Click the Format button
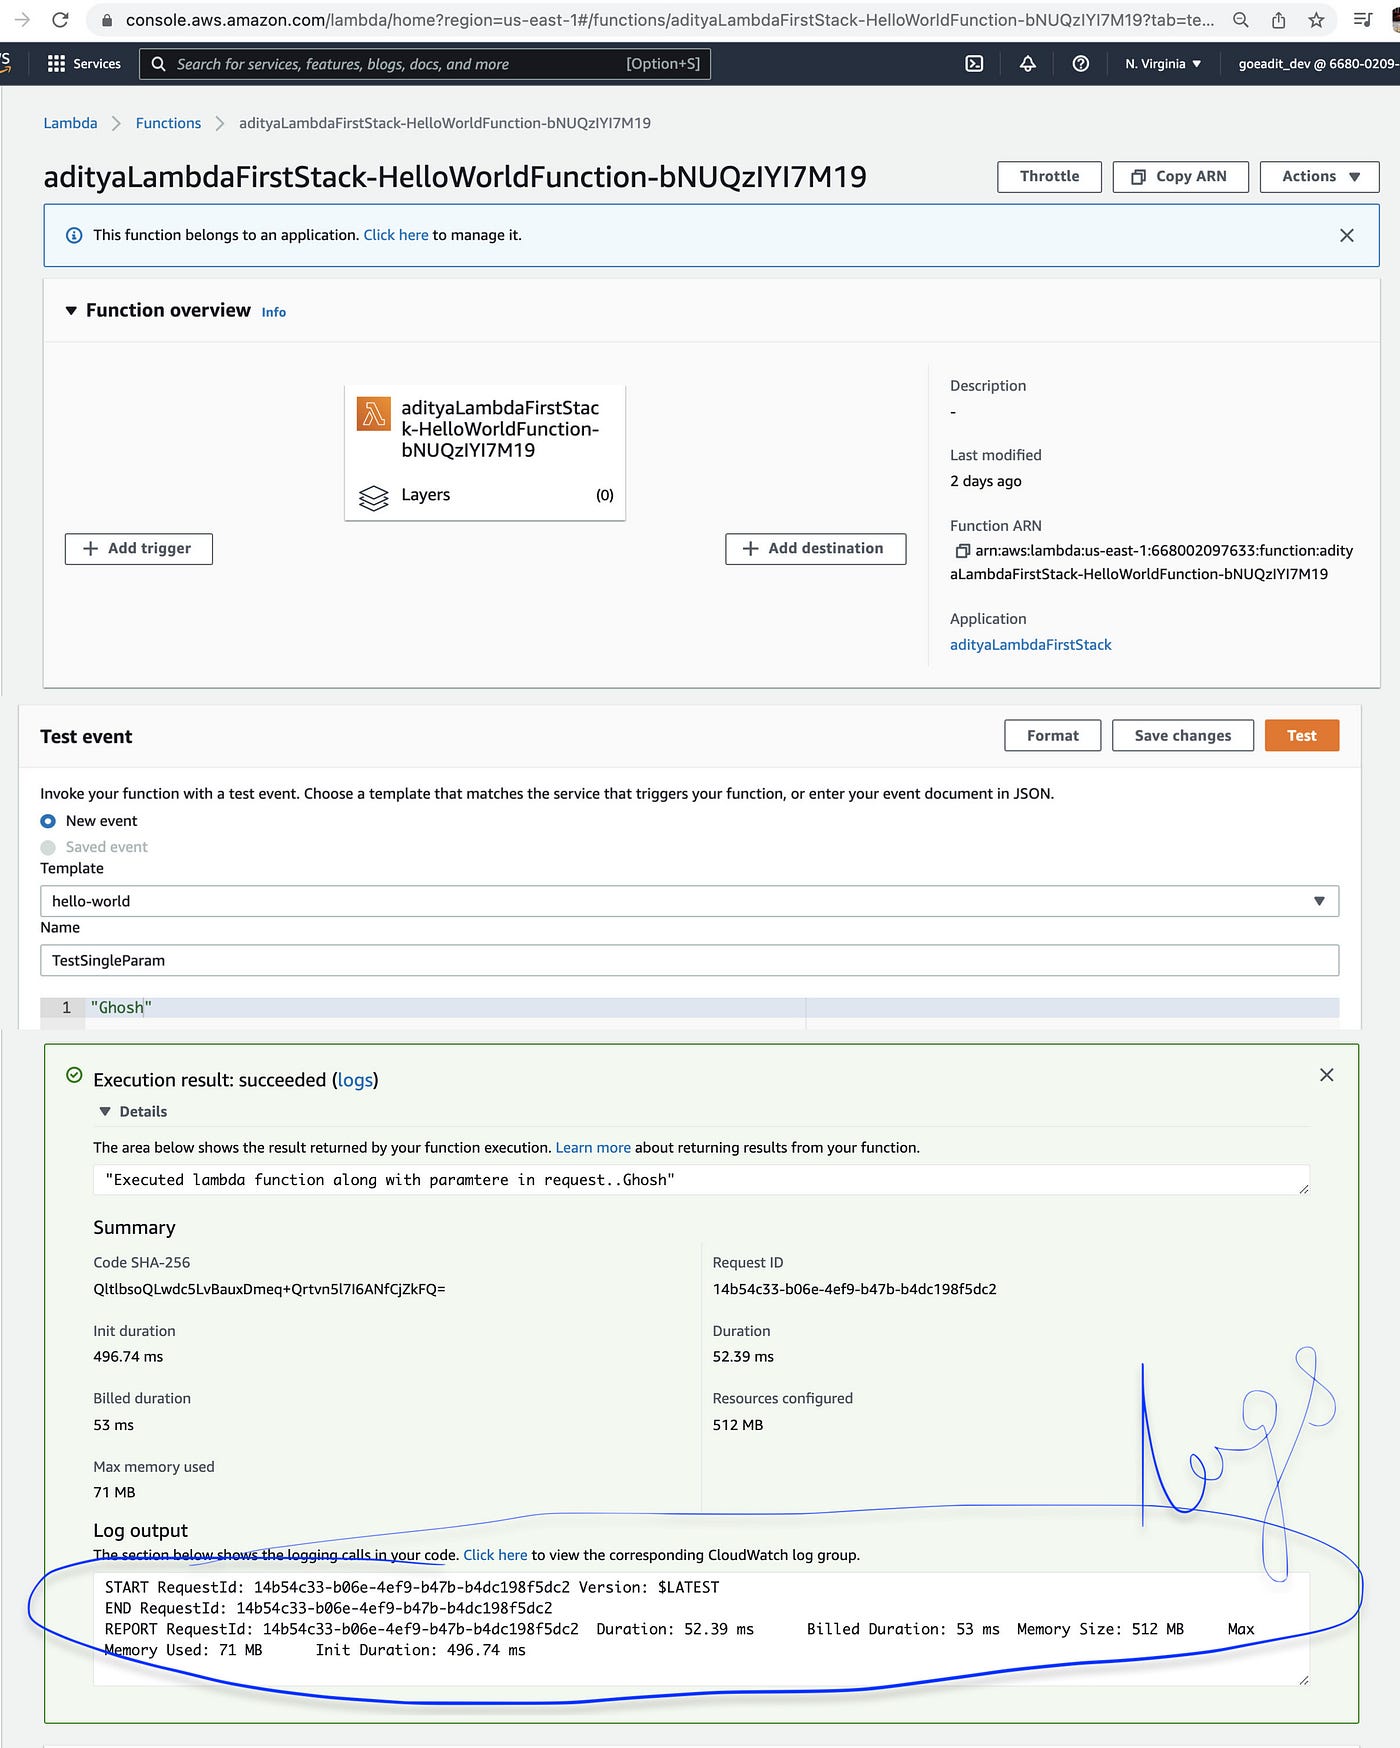This screenshot has width=1400, height=1748. click(1052, 735)
